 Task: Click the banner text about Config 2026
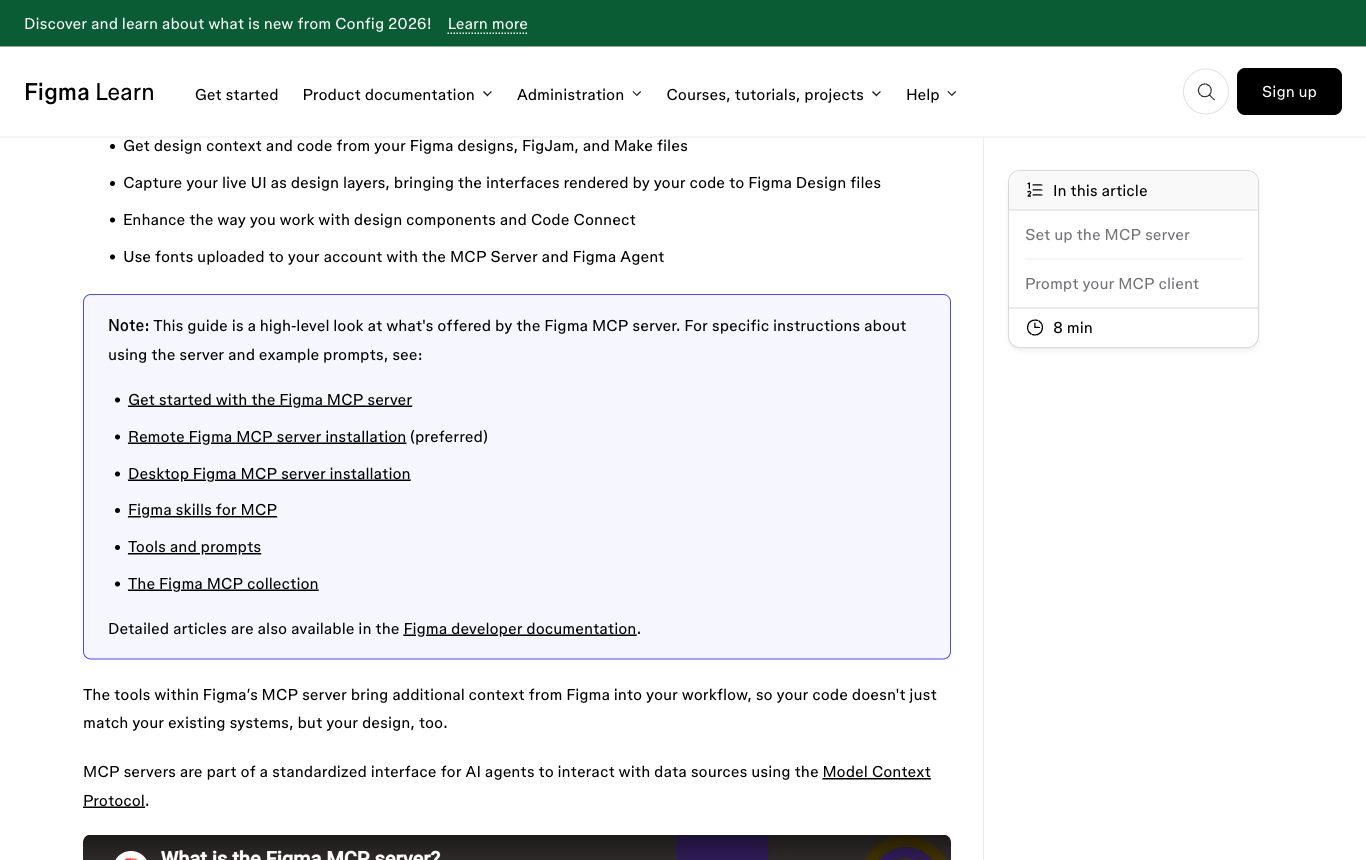pyautogui.click(x=228, y=23)
